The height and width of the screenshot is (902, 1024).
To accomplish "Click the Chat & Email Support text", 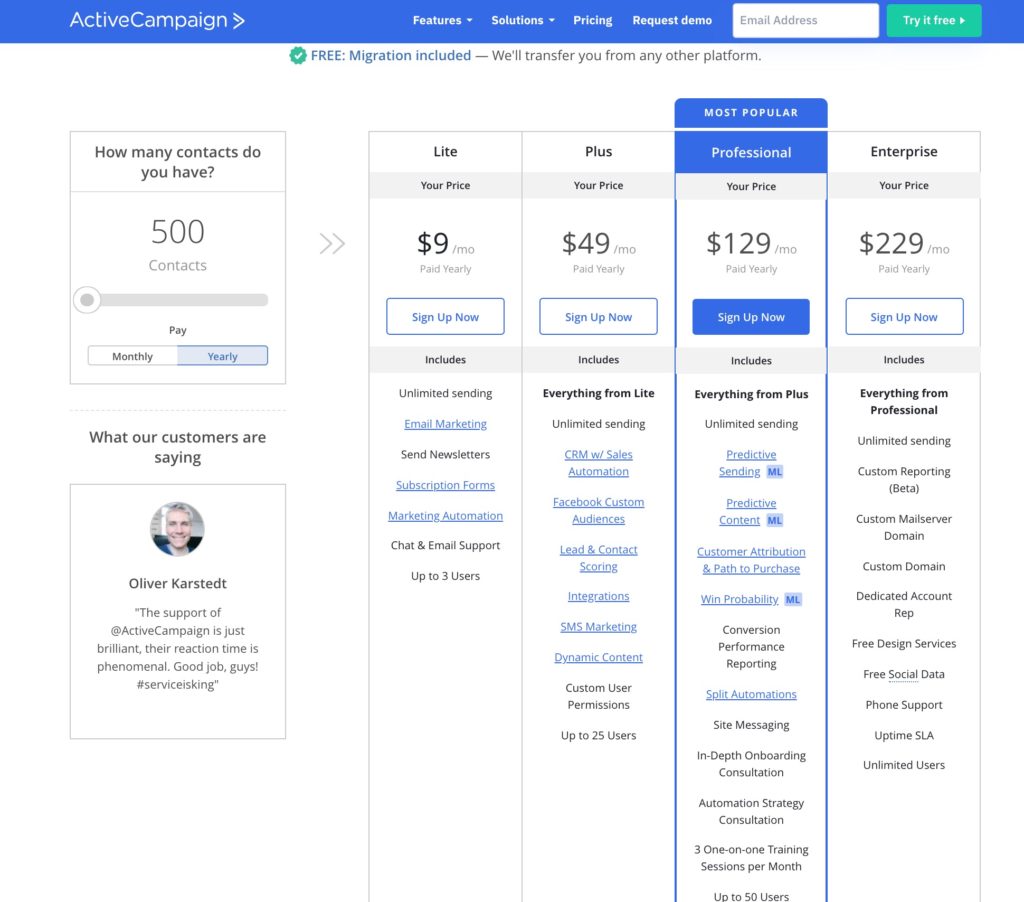I will click(445, 545).
